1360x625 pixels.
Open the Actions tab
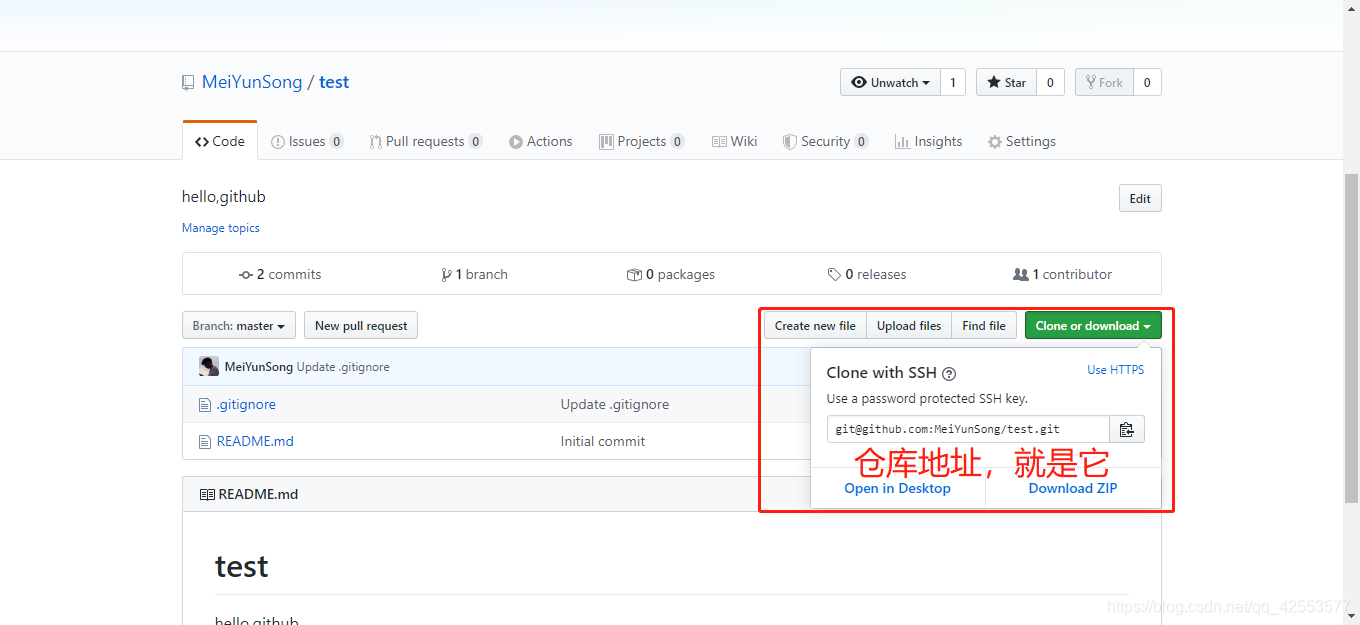541,141
